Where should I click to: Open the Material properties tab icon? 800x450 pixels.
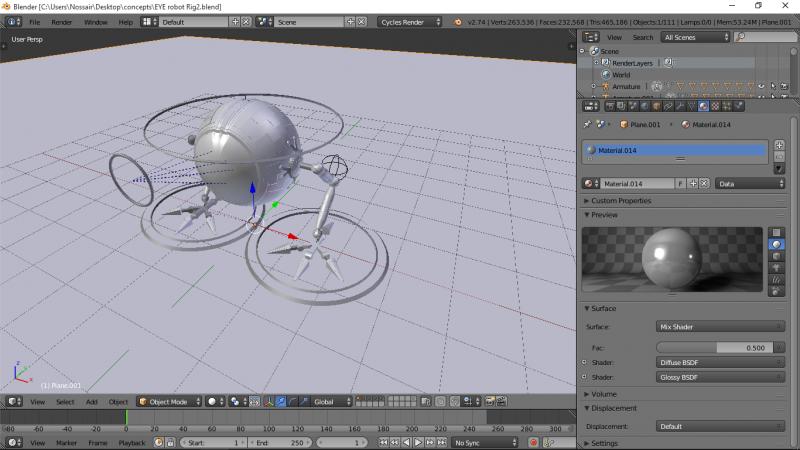click(704, 106)
